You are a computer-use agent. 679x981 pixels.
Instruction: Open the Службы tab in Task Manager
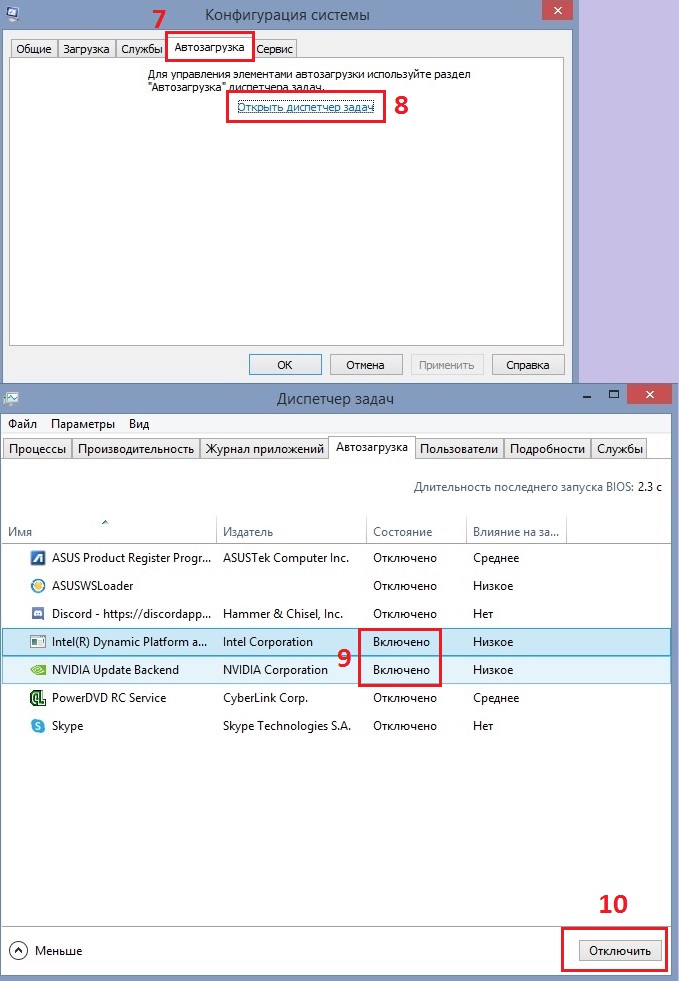620,449
